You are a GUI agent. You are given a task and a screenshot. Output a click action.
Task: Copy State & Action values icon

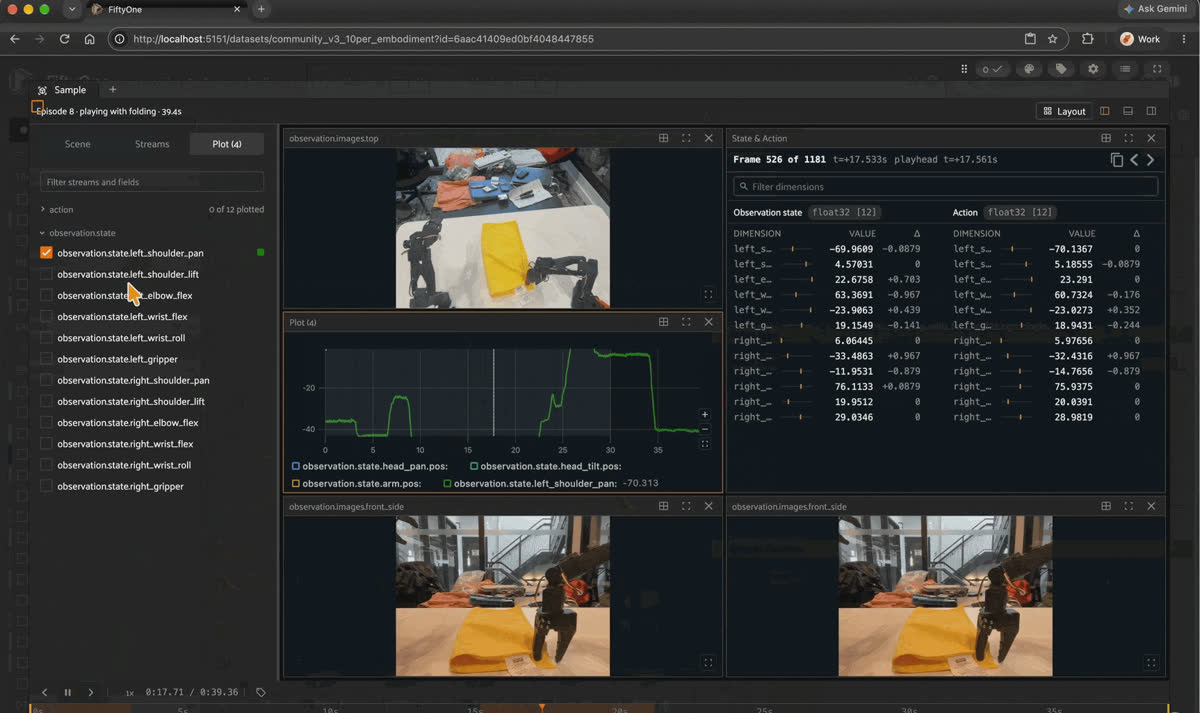[1117, 160]
